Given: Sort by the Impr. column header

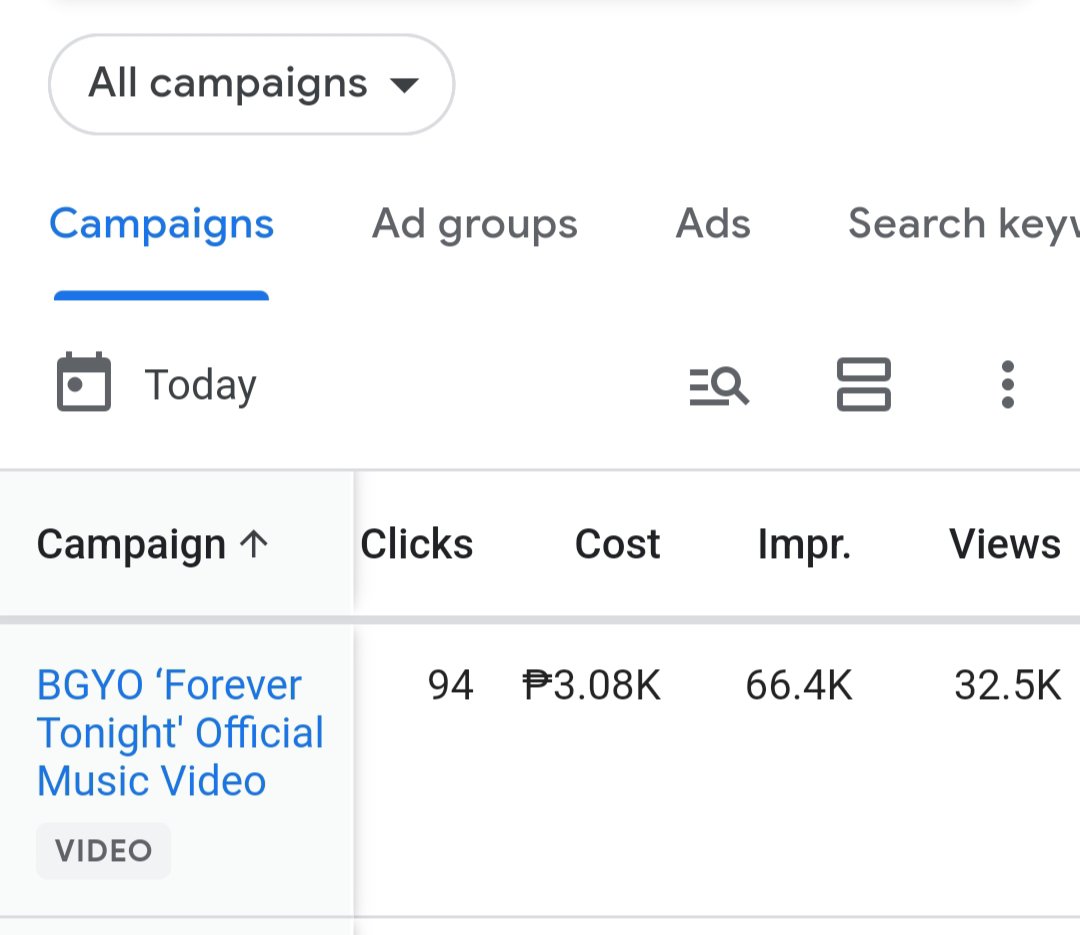Looking at the screenshot, I should tap(804, 544).
